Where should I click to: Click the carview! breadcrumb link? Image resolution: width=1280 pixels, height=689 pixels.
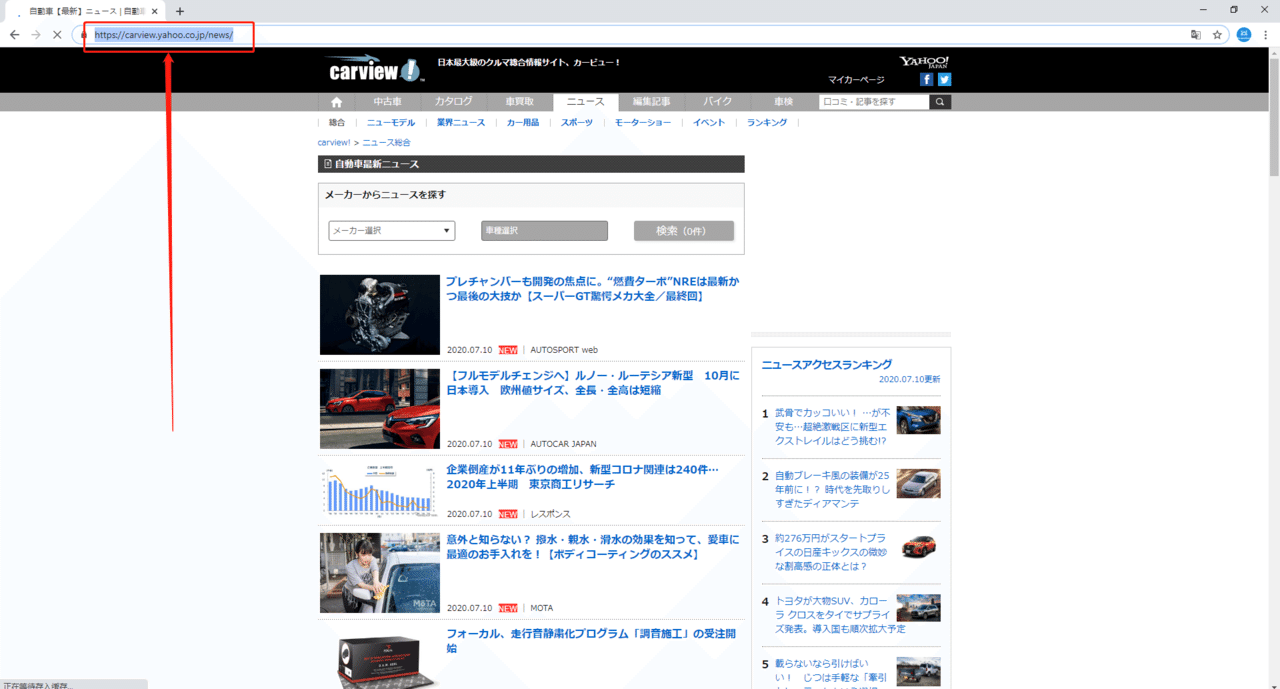coord(334,143)
